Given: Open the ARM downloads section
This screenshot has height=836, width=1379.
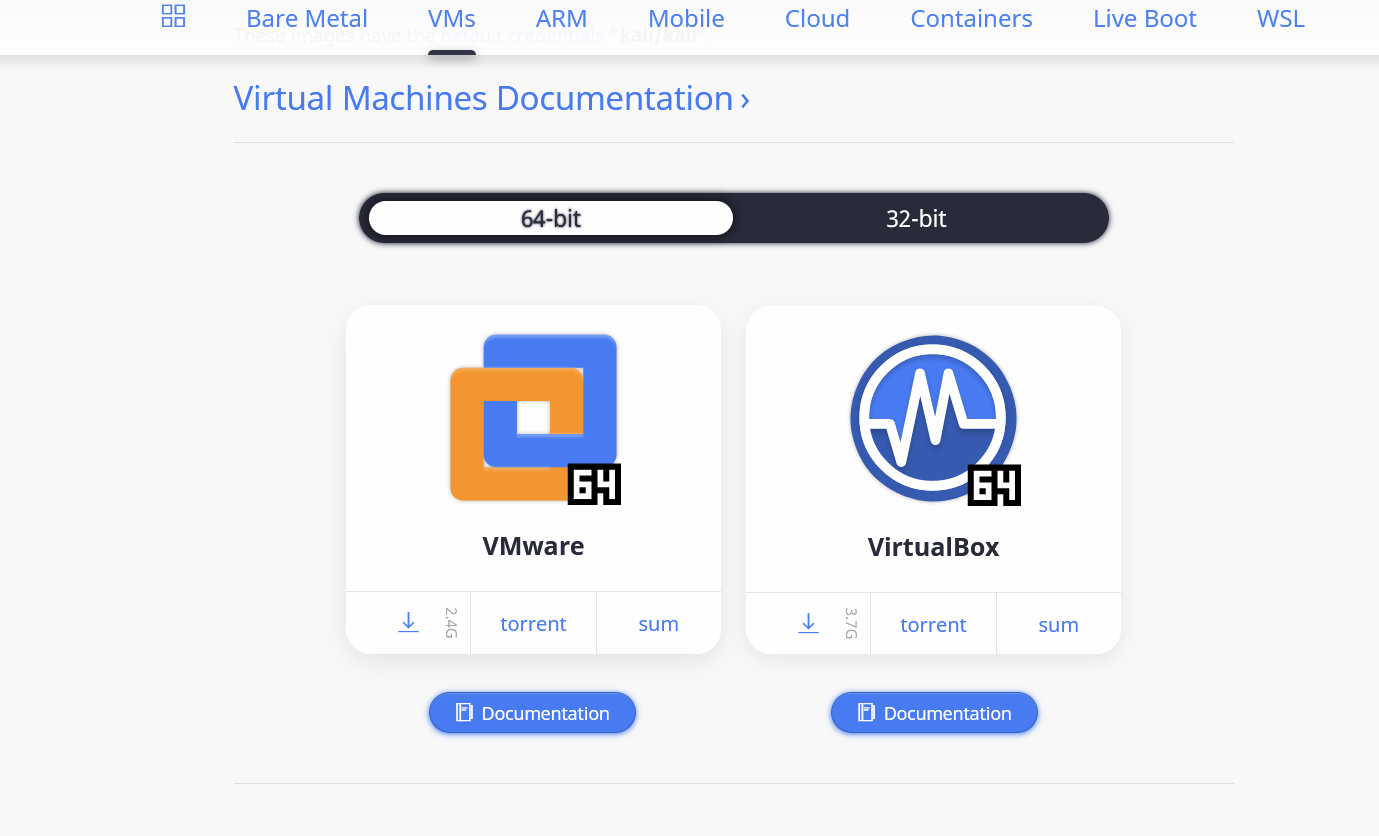Looking at the screenshot, I should coord(562,18).
